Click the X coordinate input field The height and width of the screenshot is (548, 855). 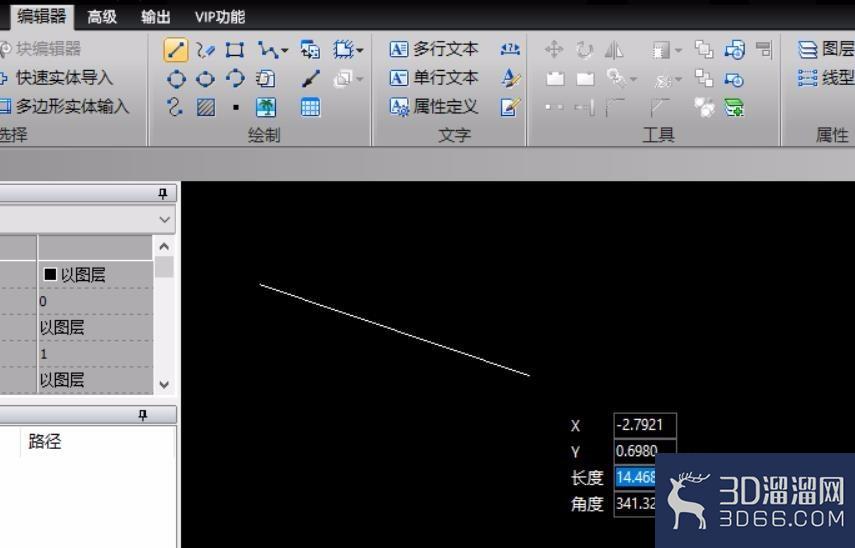645,425
